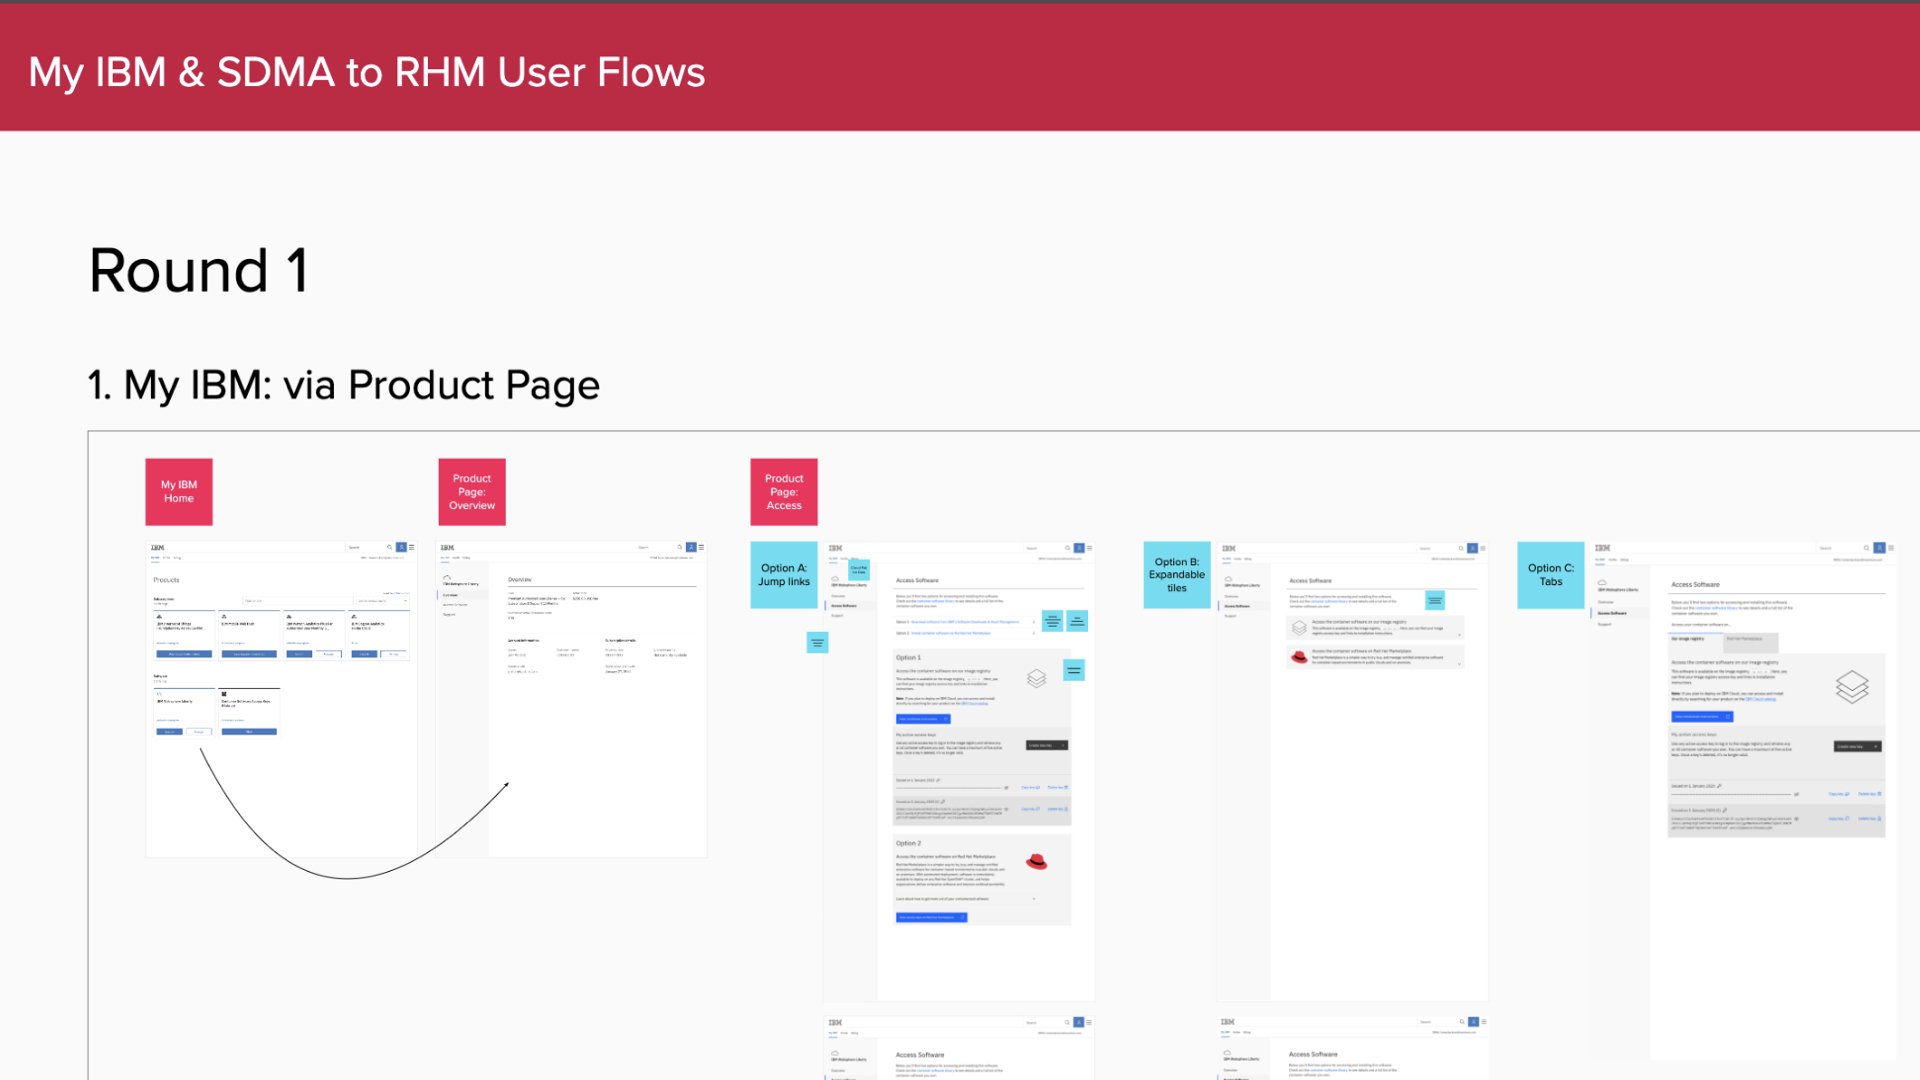Click the "Access Software" heading in Option C wireframe
Screen dimensions: 1920x1080
tap(1695, 585)
